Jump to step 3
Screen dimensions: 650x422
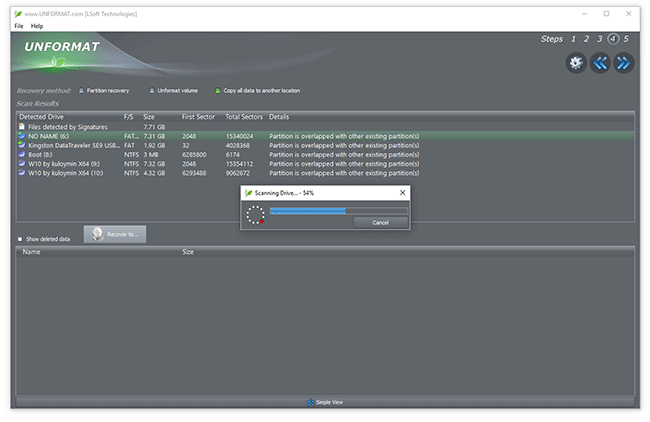point(599,39)
